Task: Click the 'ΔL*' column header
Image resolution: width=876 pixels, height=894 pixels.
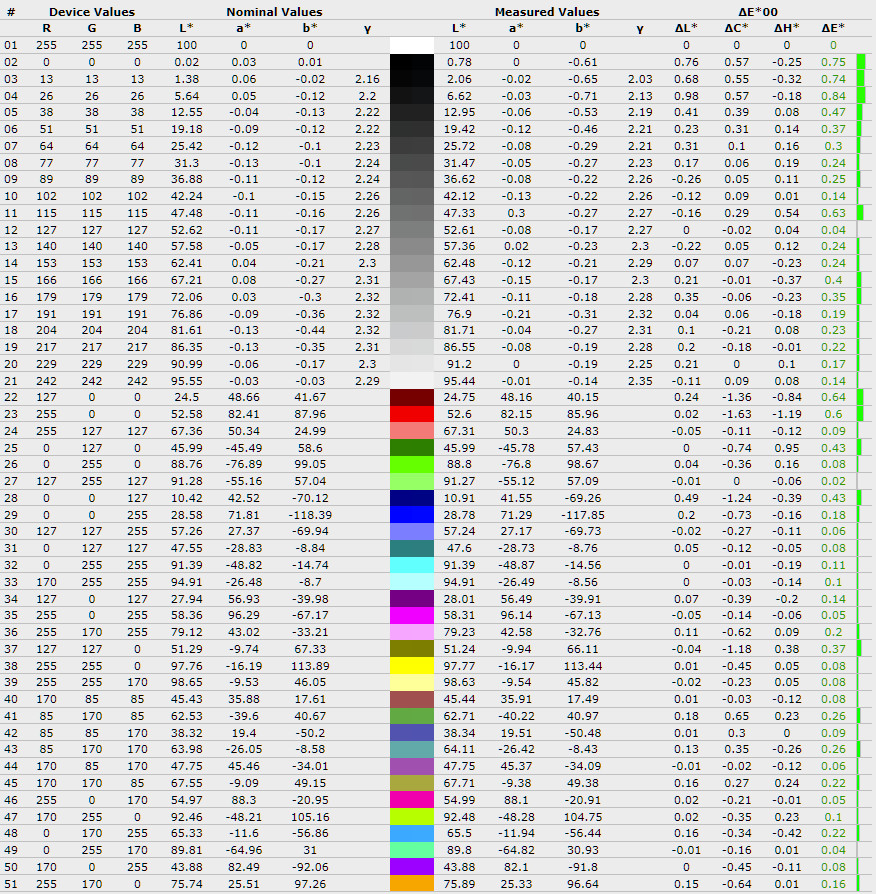Action: [x=686, y=28]
